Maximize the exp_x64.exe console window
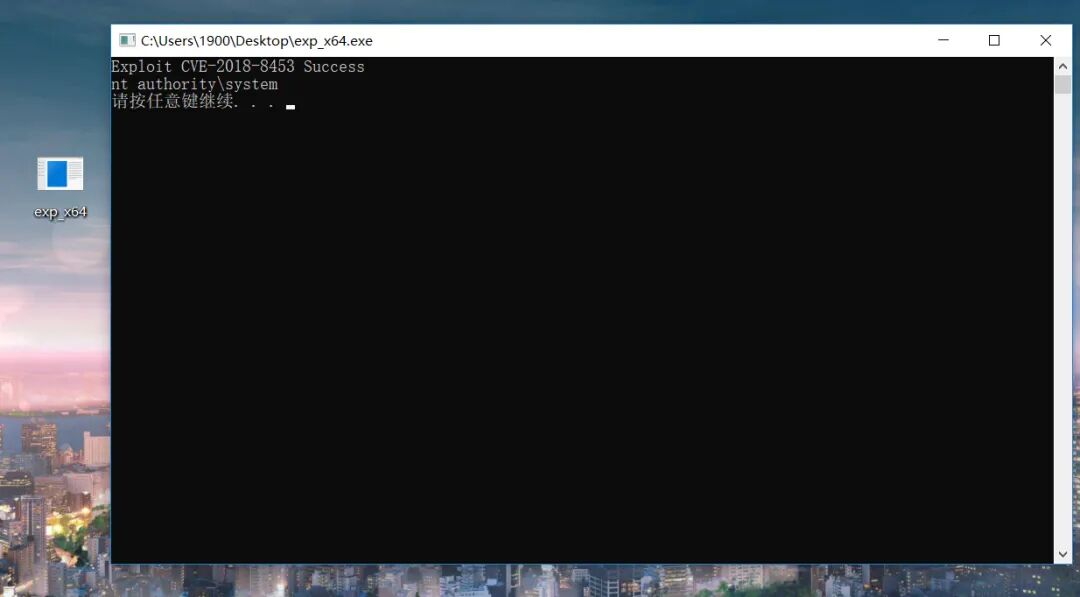 994,41
